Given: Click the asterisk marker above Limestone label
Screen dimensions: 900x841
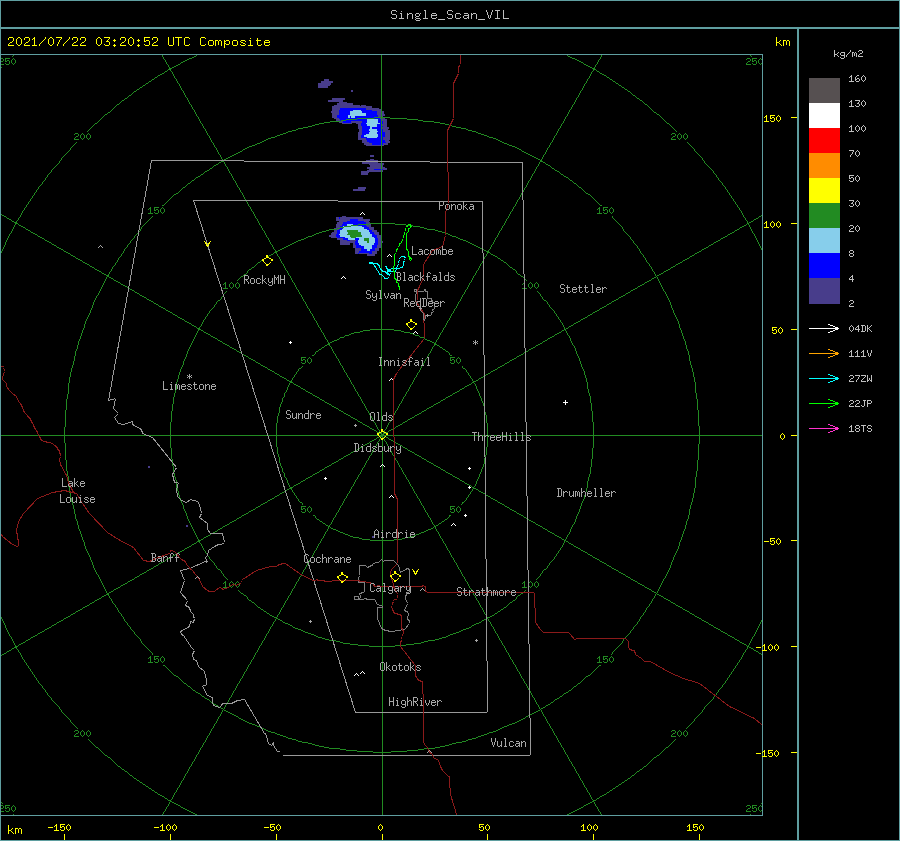Looking at the screenshot, I should [x=189, y=377].
